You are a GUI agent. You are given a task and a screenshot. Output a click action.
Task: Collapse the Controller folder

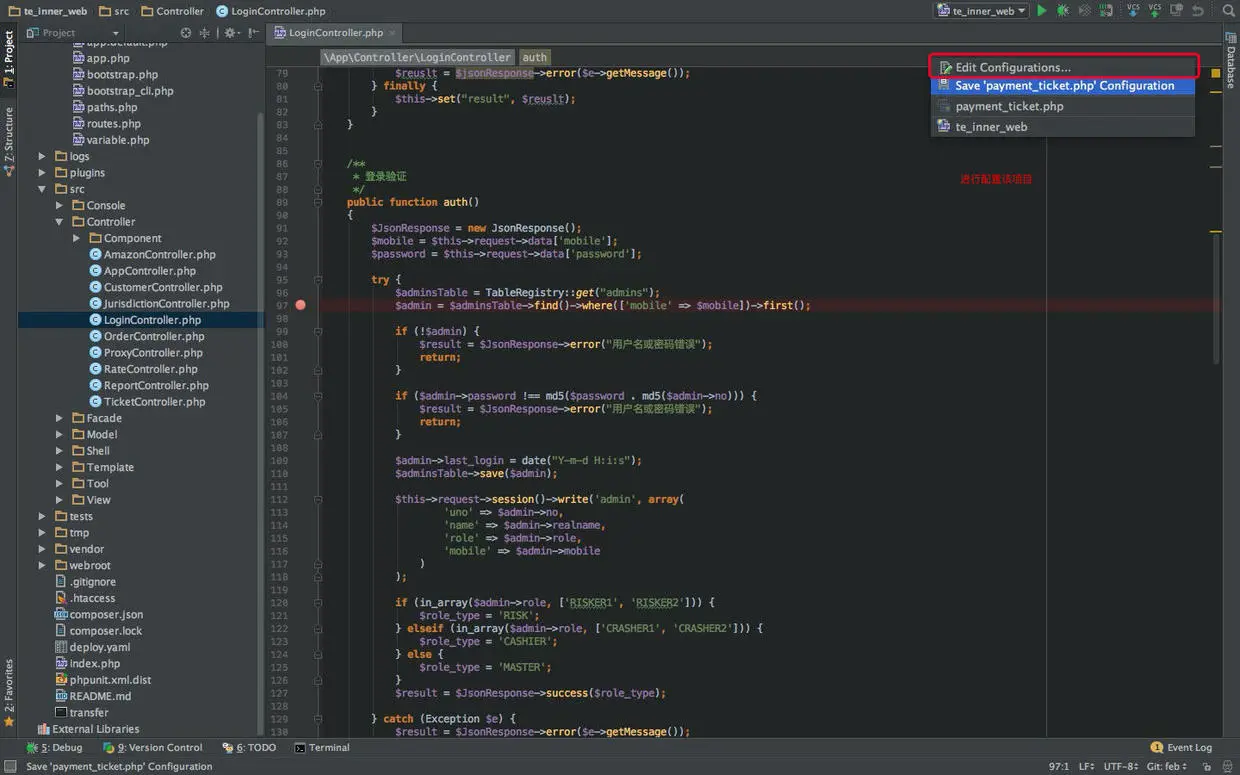click(59, 222)
